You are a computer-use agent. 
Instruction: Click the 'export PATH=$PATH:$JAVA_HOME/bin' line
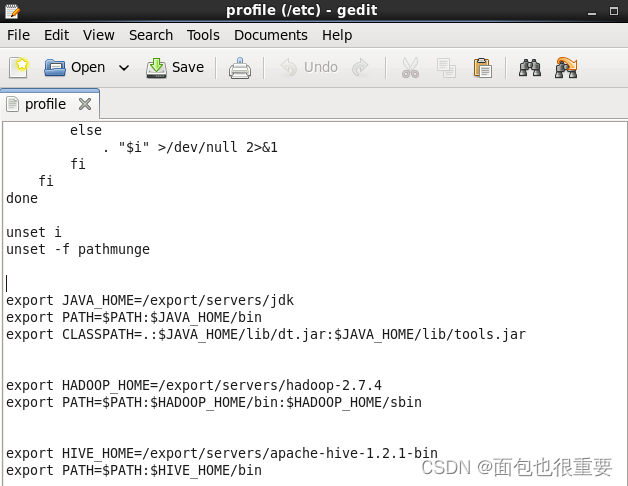[134, 317]
